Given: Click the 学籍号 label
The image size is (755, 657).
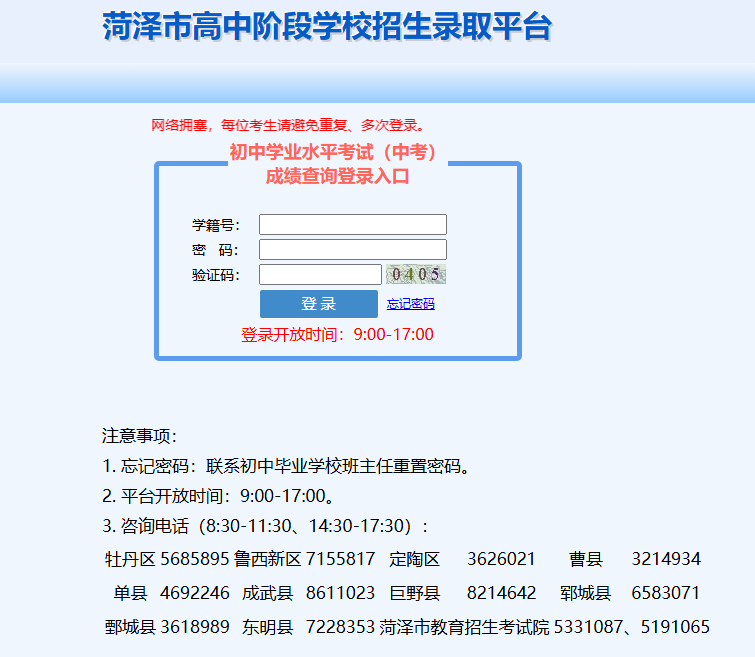Looking at the screenshot, I should click(216, 225).
